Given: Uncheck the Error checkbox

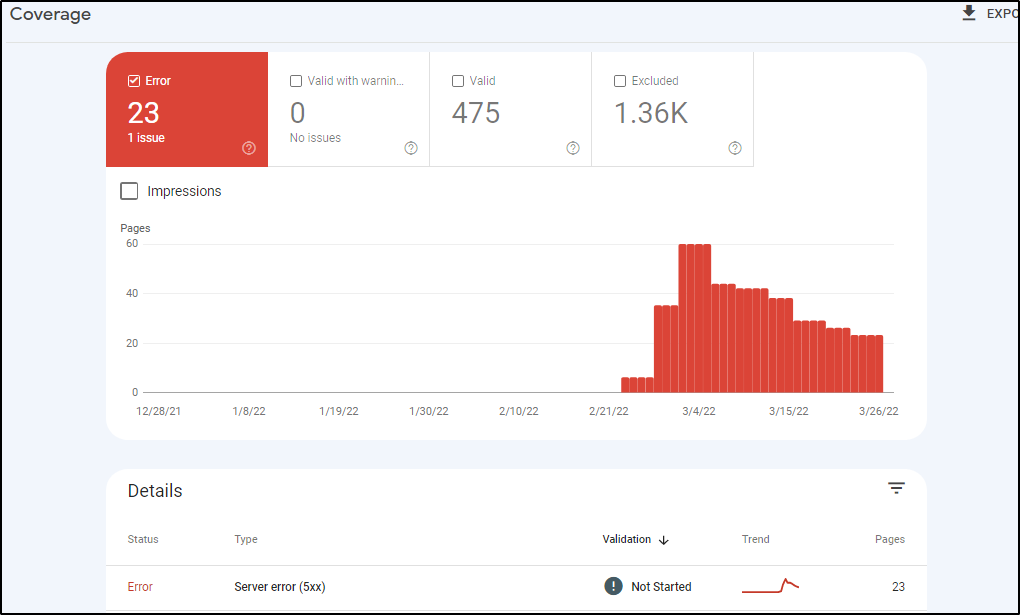Looking at the screenshot, I should [134, 81].
